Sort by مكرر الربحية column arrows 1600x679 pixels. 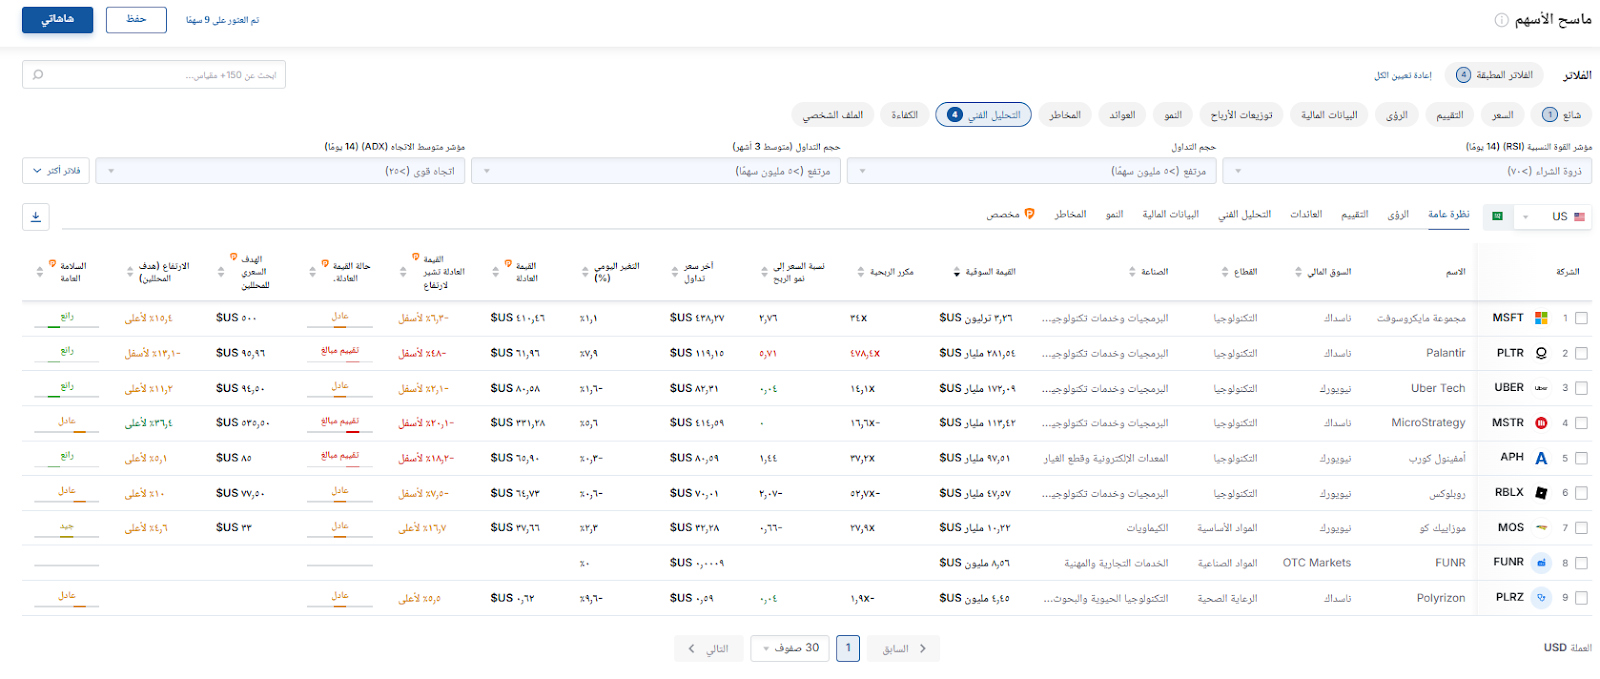861,272
